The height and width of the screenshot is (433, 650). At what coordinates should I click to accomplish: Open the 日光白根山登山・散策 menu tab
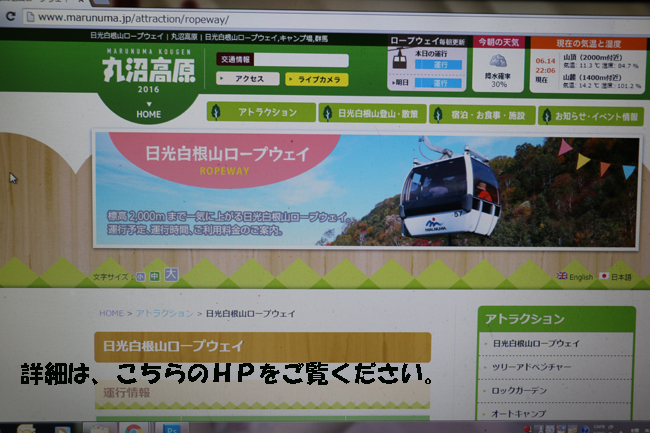[x=372, y=114]
